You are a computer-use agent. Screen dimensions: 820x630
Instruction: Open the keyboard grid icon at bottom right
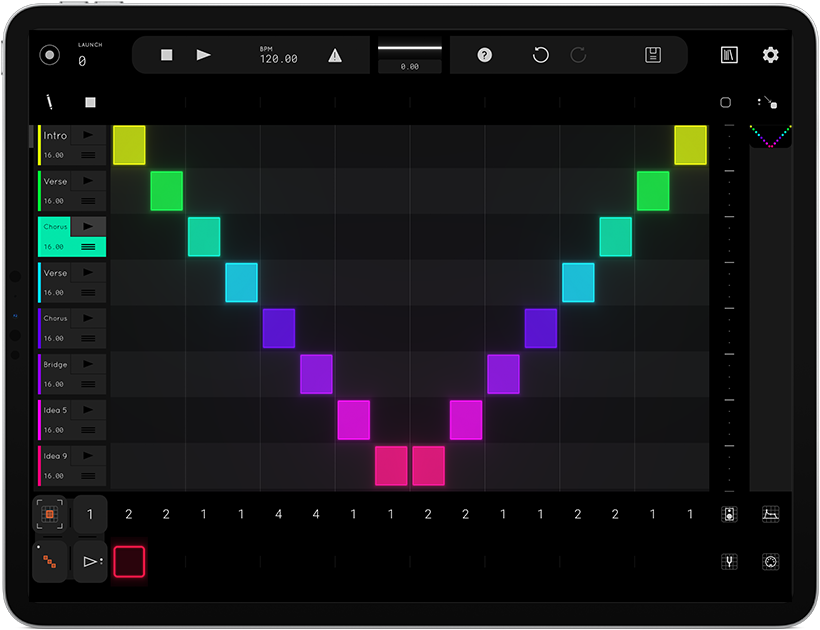[x=771, y=514]
